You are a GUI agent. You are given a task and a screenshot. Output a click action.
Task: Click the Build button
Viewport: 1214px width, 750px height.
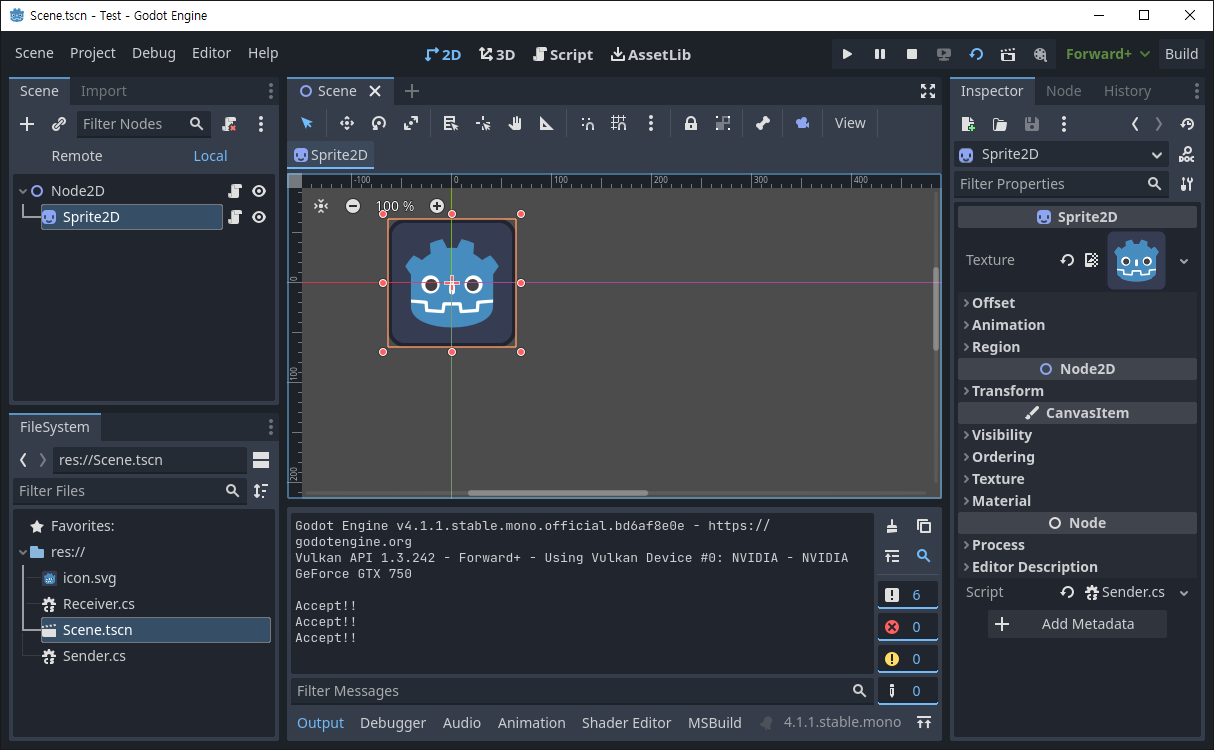click(1181, 54)
